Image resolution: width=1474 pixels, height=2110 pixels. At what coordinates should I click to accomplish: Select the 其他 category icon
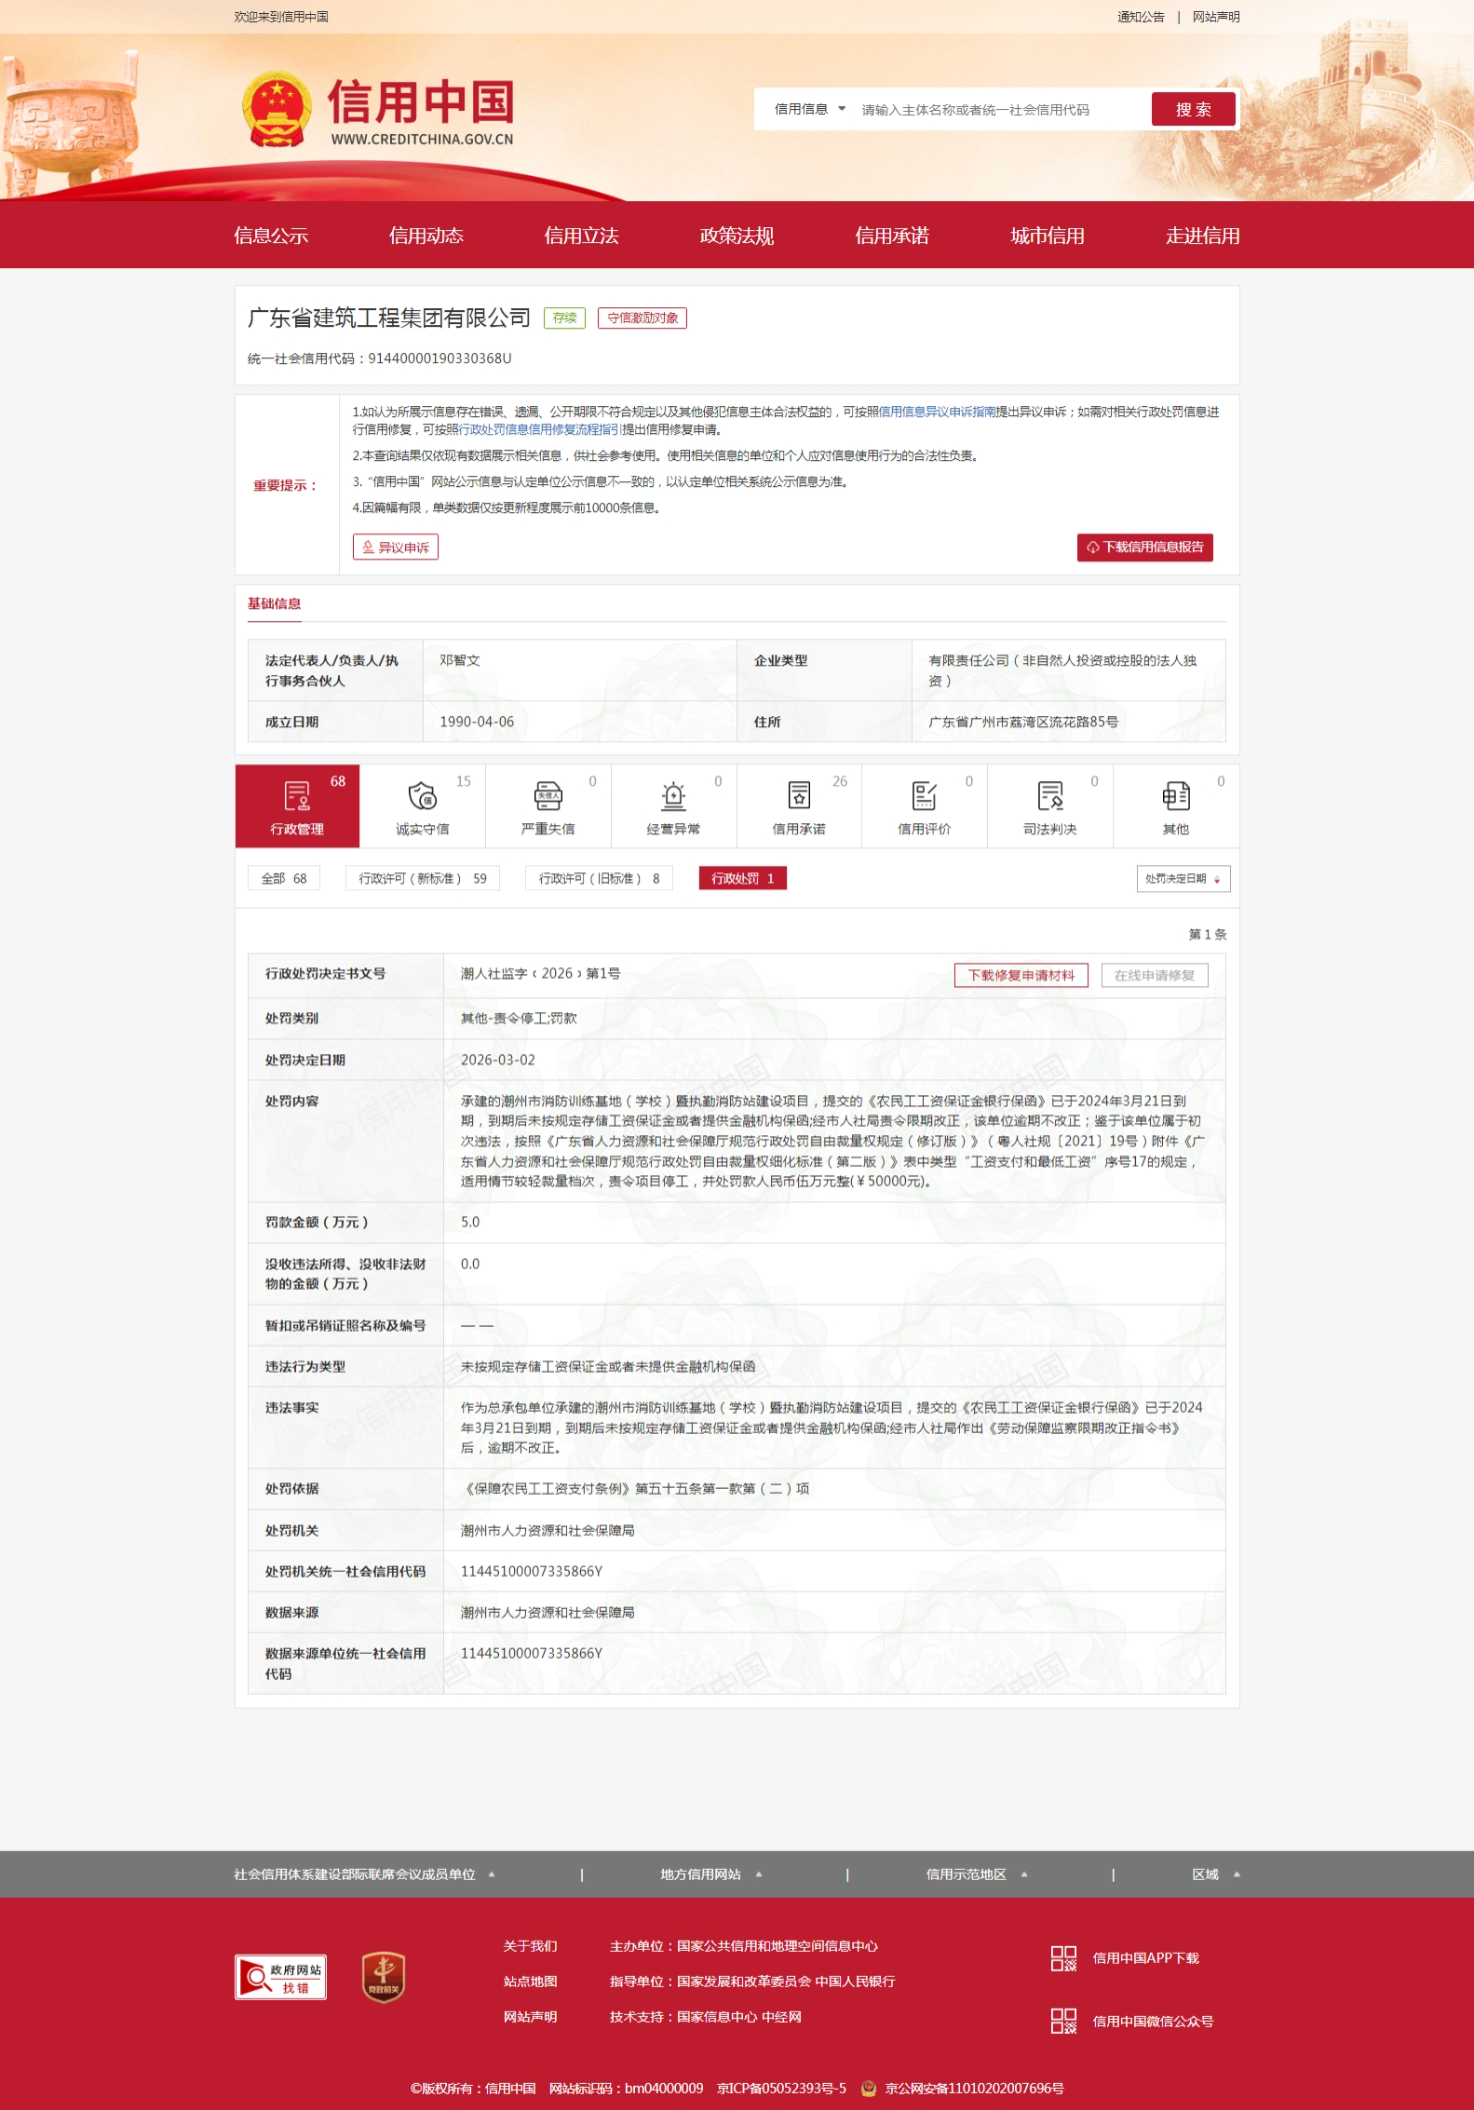point(1175,796)
